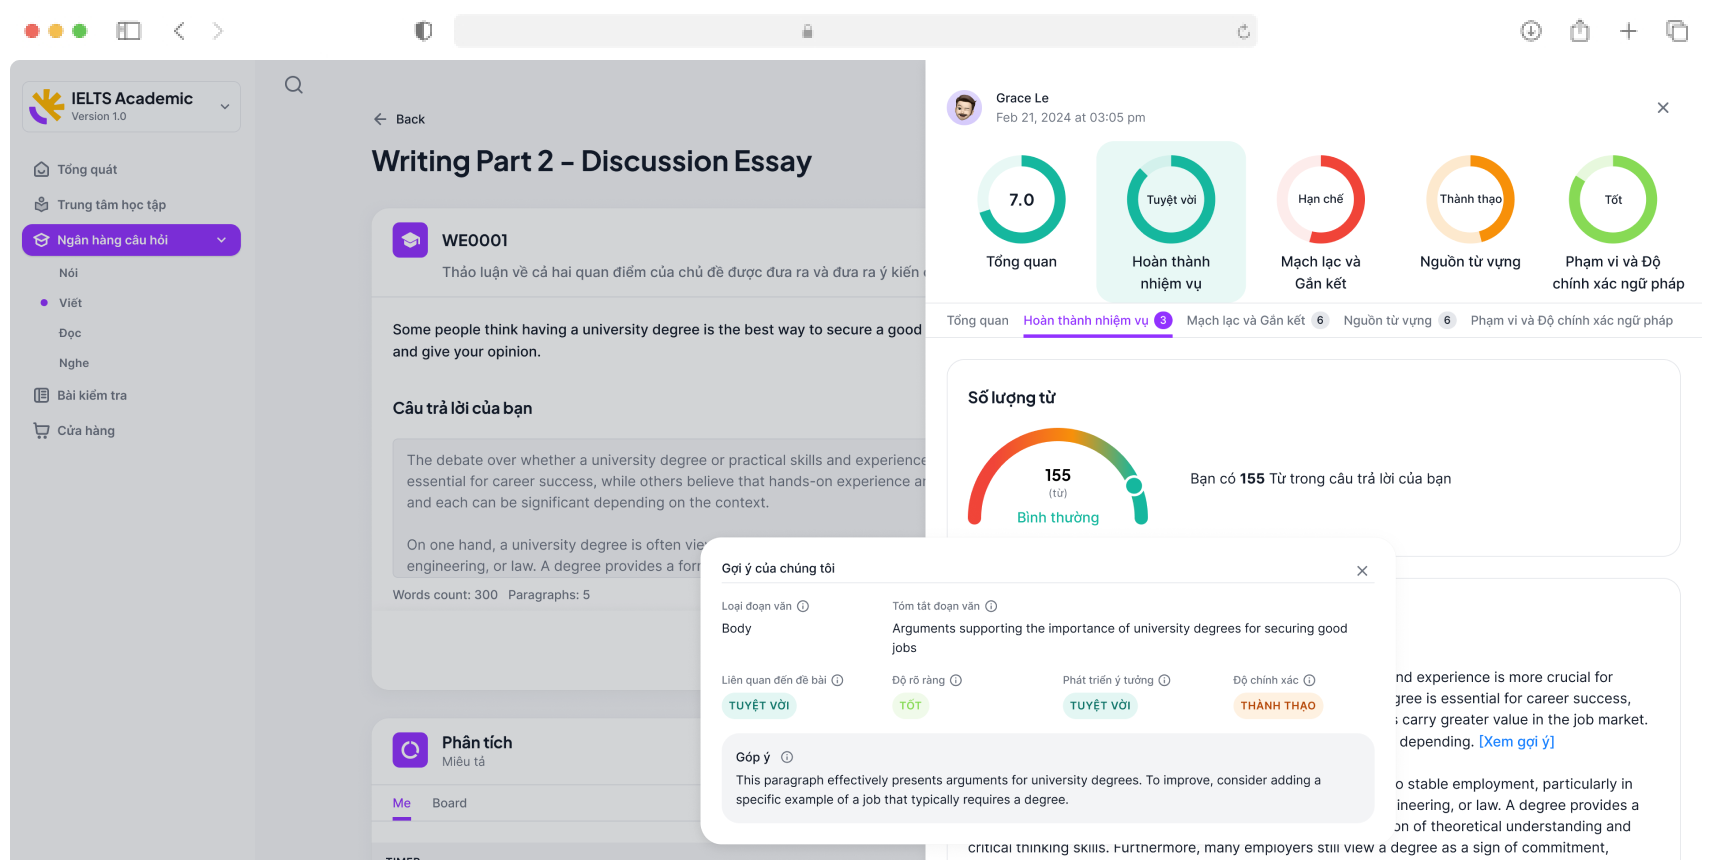1712x860 pixels.
Task: Select Nguồn từ vựng score ring
Action: (x=1470, y=199)
